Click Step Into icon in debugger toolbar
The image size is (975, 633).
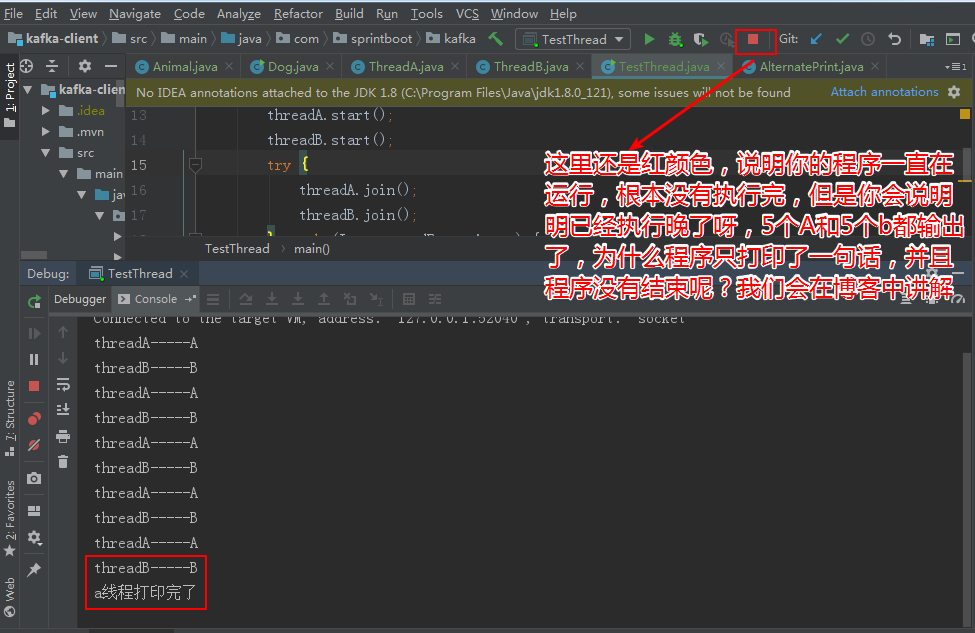point(272,299)
